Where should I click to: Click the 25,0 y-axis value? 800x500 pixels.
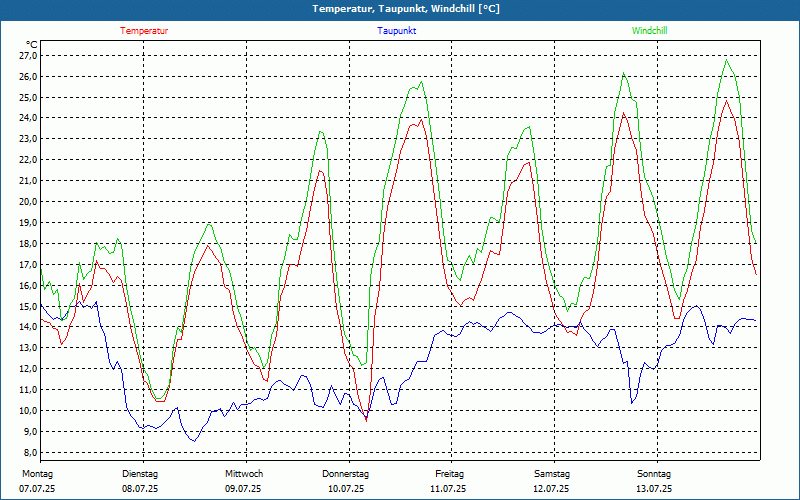29,97
